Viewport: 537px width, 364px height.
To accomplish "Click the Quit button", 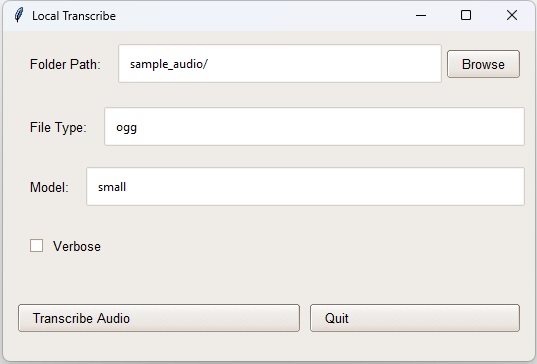I will click(415, 318).
